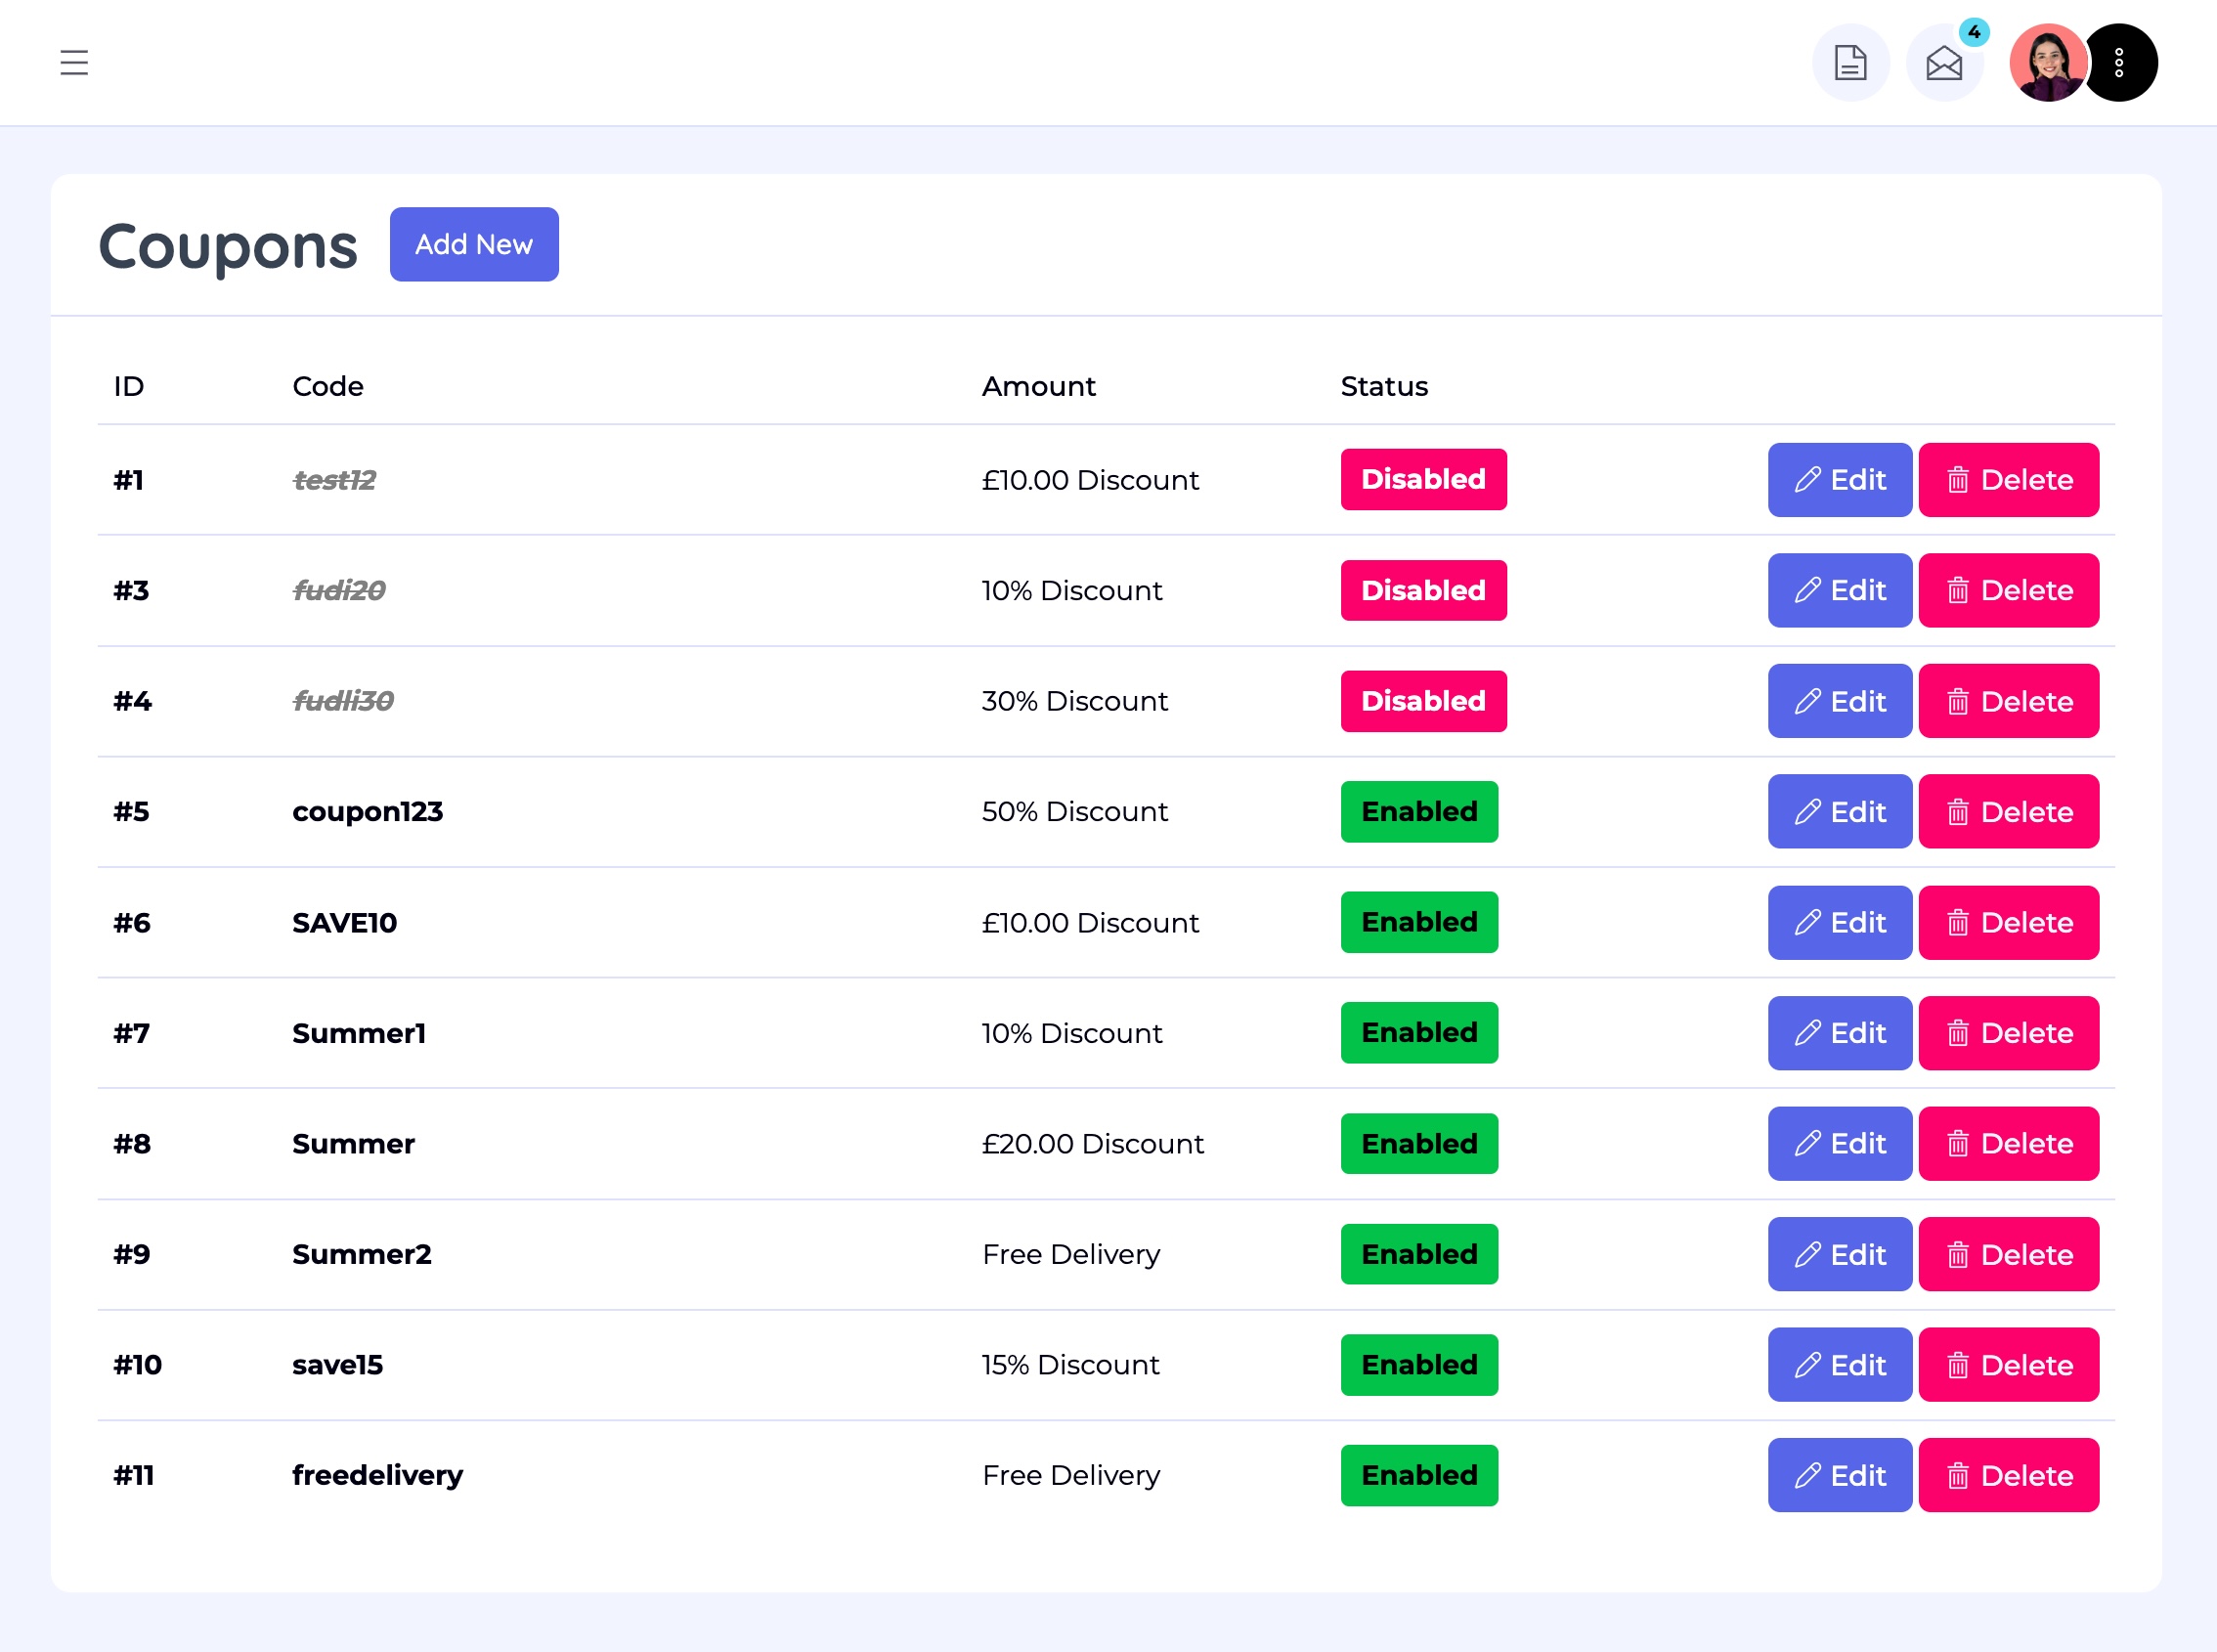The image size is (2217, 1652).
Task: Open the hamburger sidebar menu
Action: (x=74, y=63)
